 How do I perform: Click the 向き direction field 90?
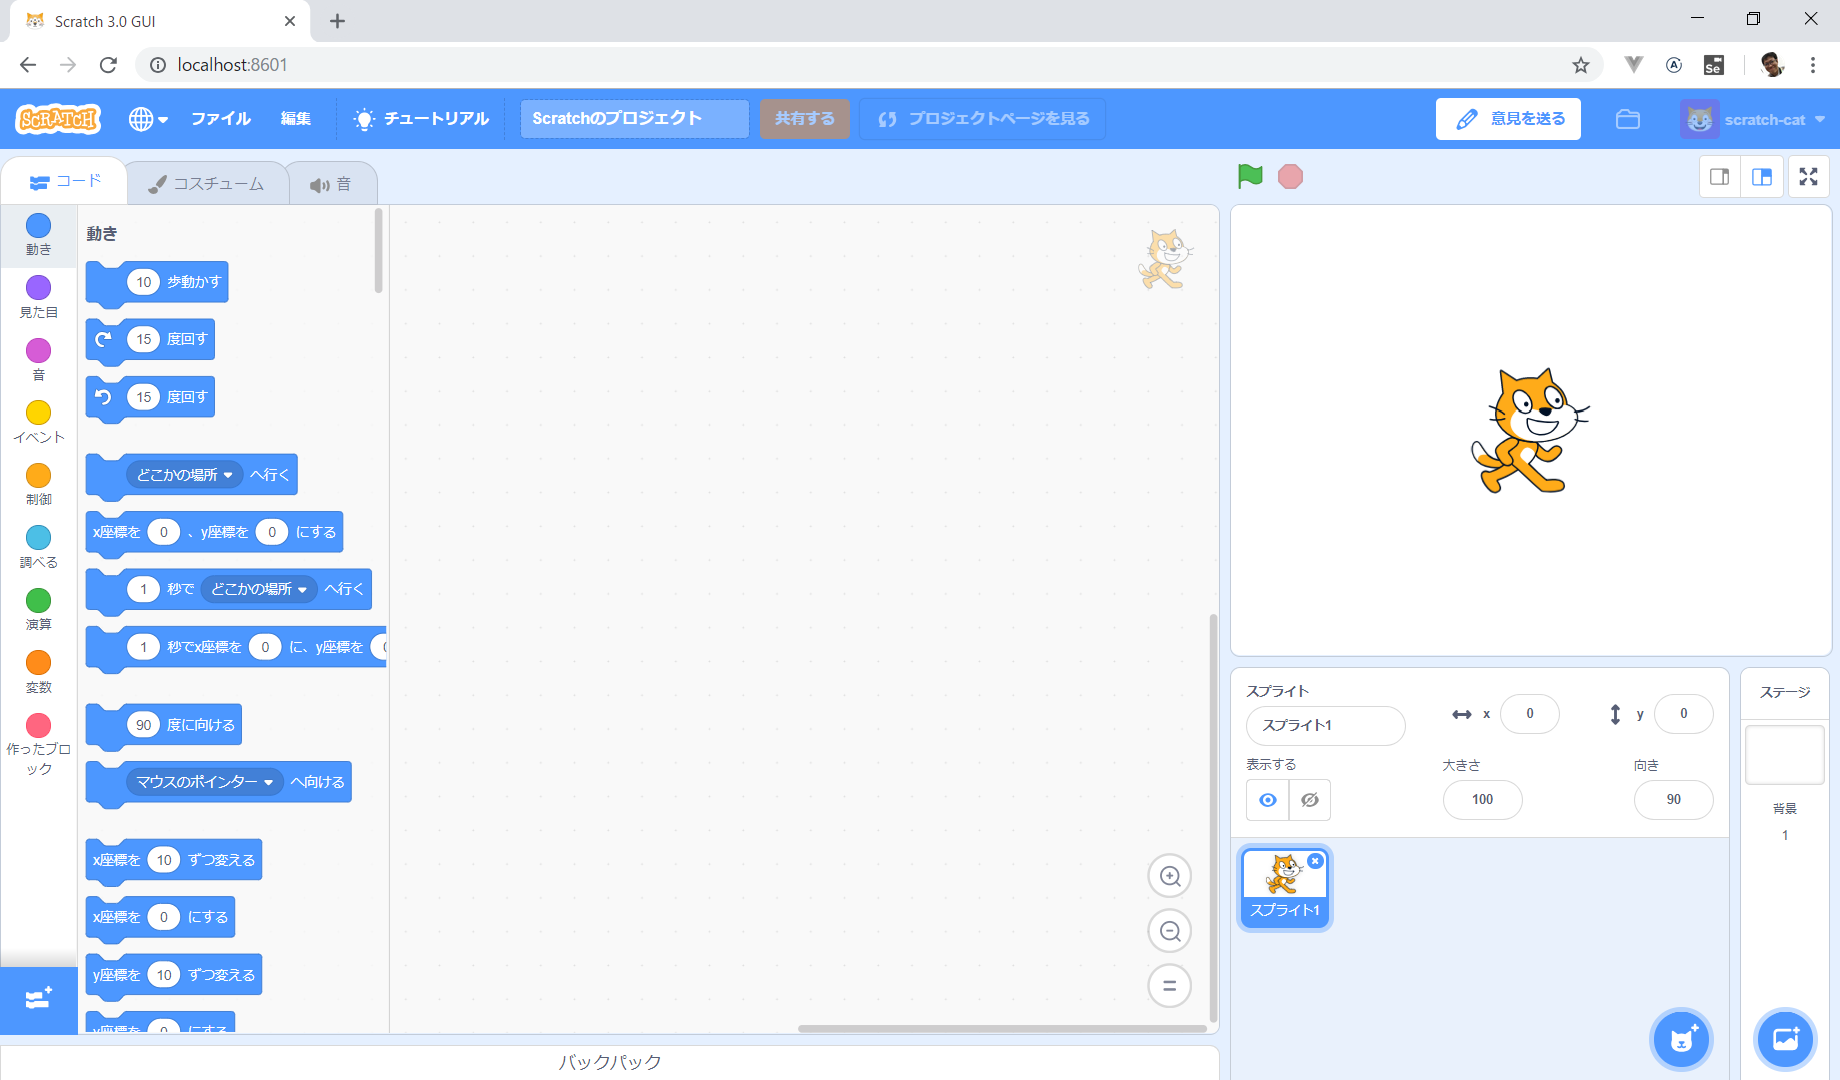[1674, 800]
